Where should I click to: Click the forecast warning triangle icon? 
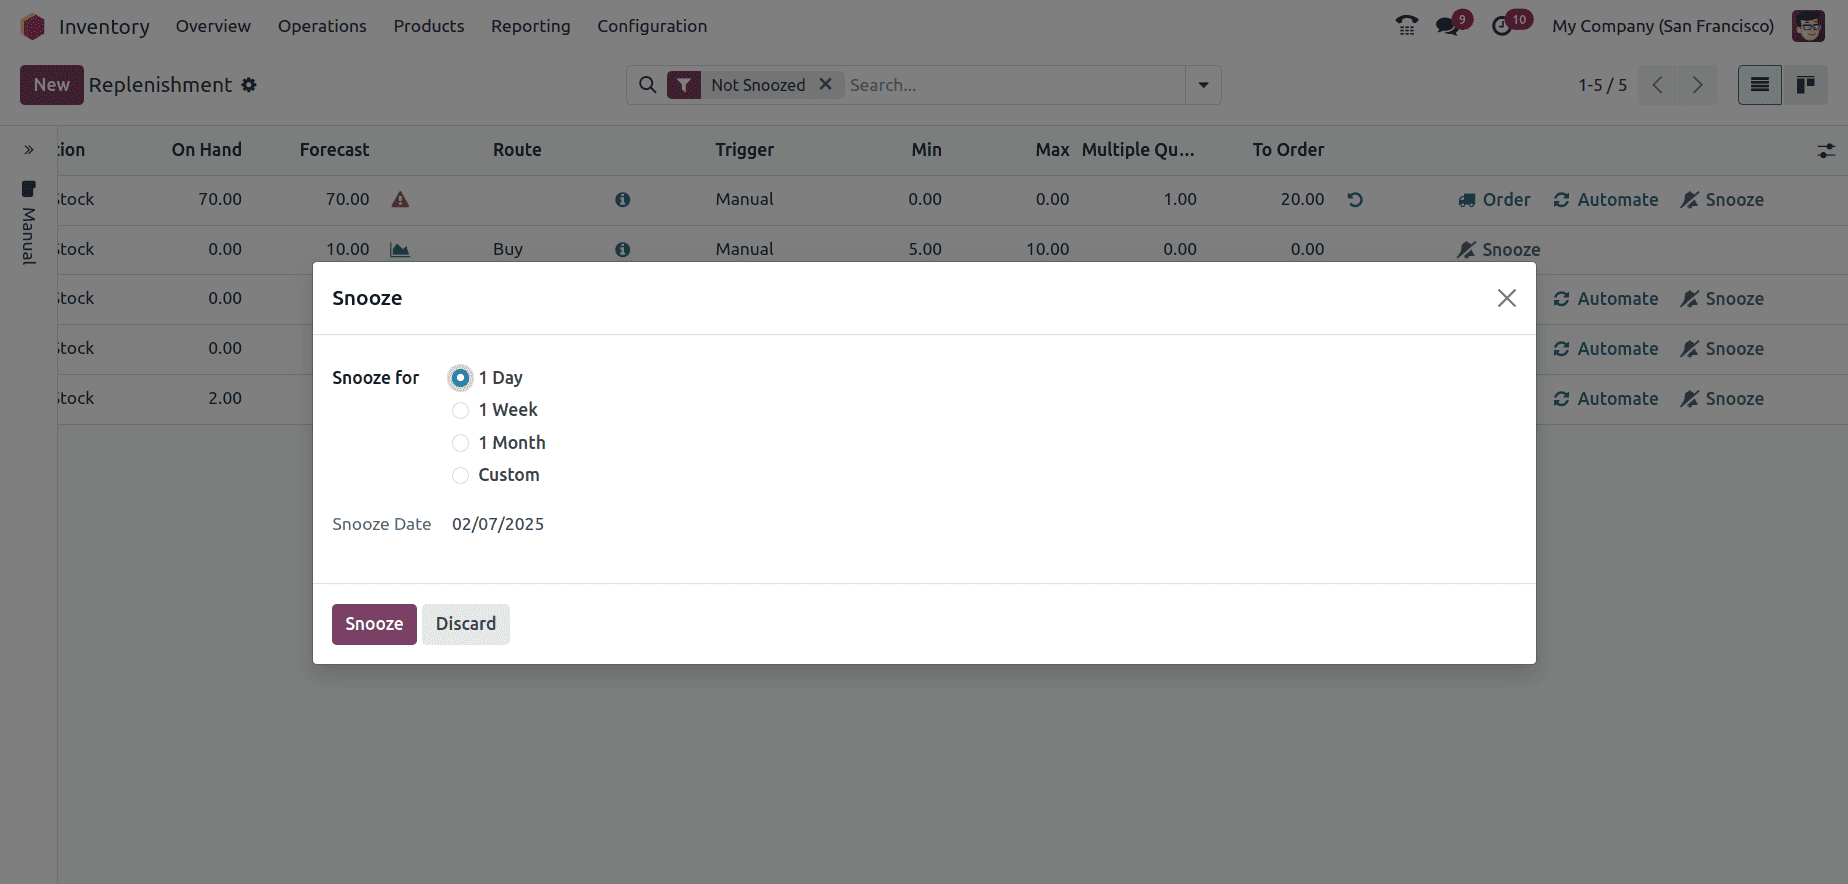[x=400, y=200]
